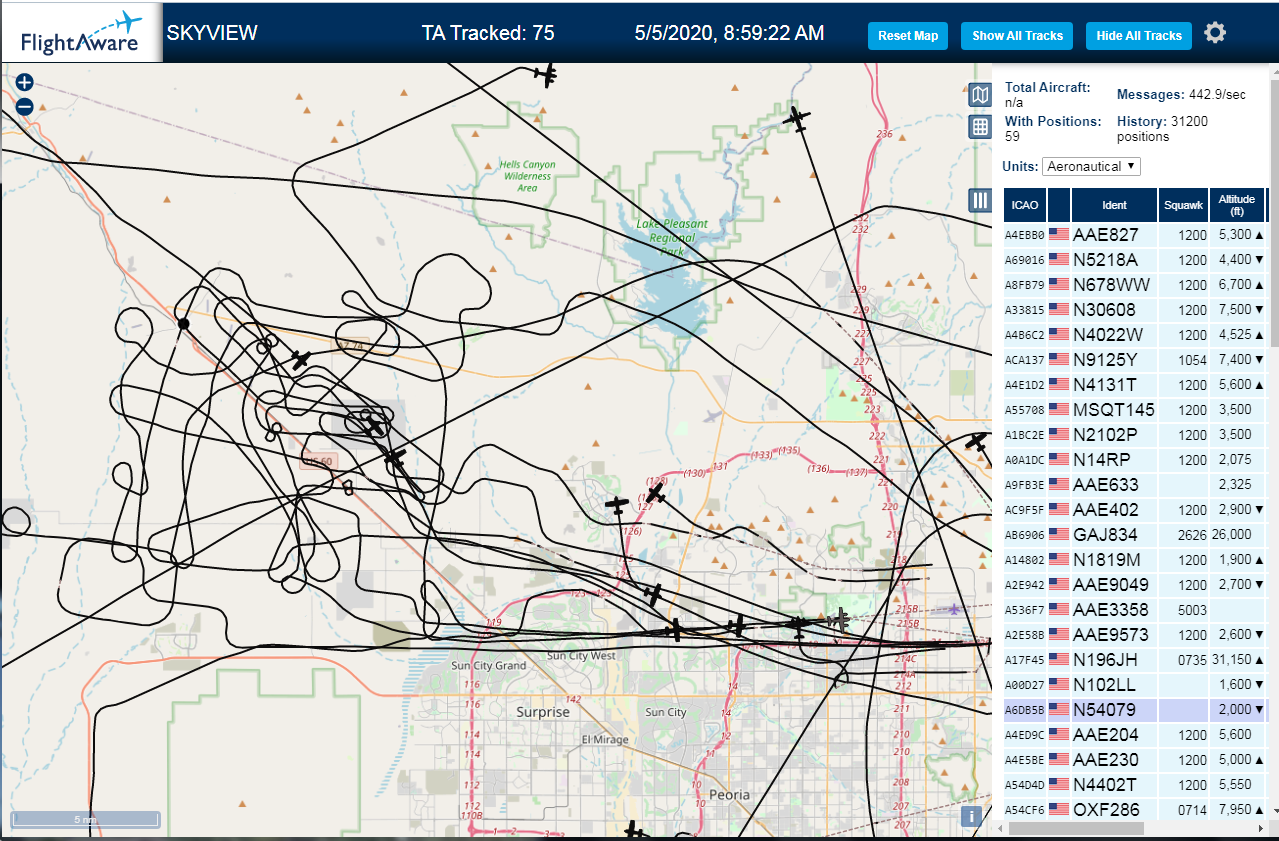Click squawk code 5003

pyautogui.click(x=1192, y=610)
